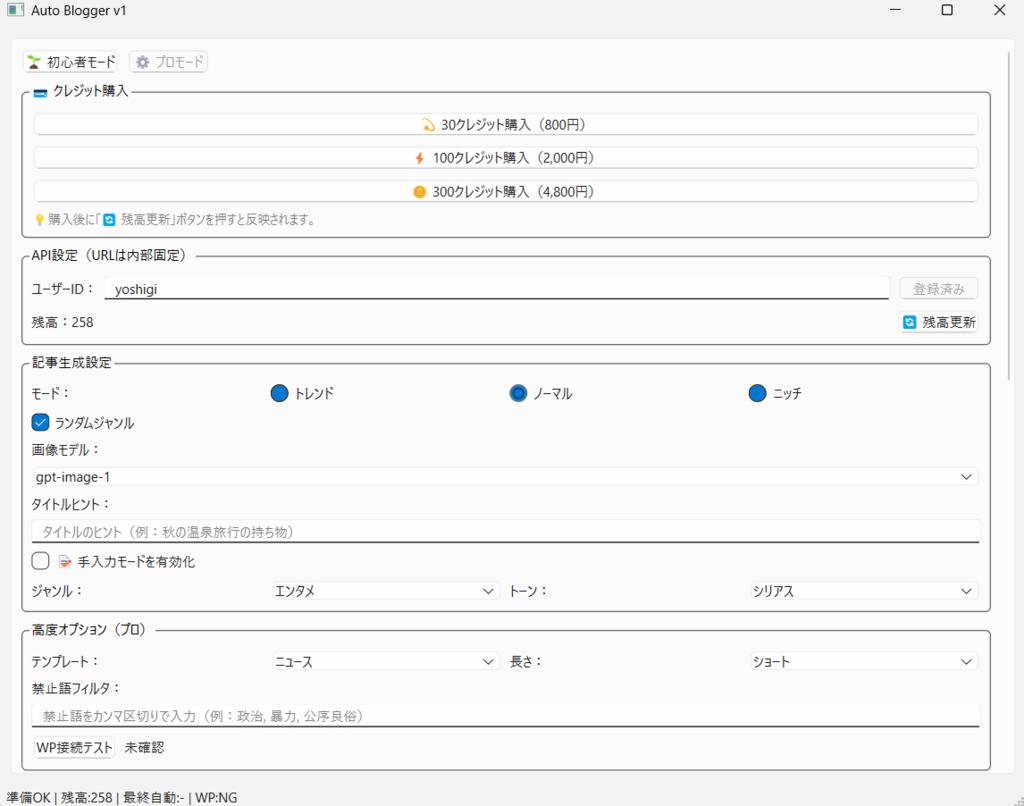The image size is (1024, 806).
Task: Click the gear icon on プロモード button
Action: 142,62
